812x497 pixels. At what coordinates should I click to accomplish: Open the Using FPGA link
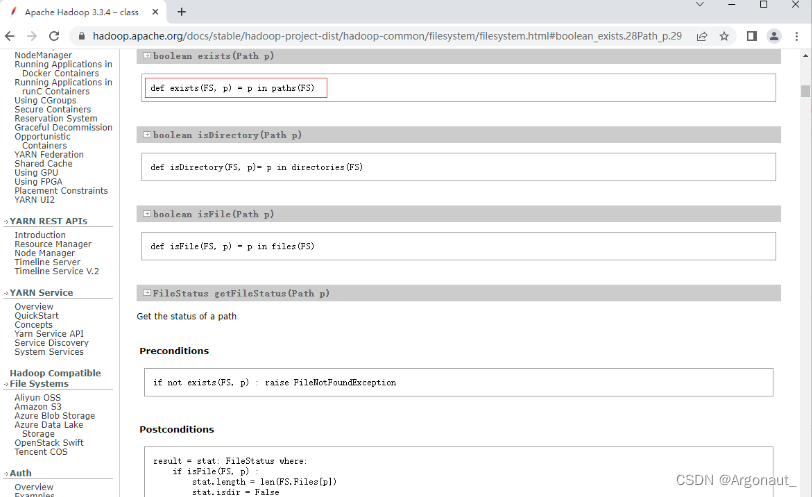pos(38,182)
